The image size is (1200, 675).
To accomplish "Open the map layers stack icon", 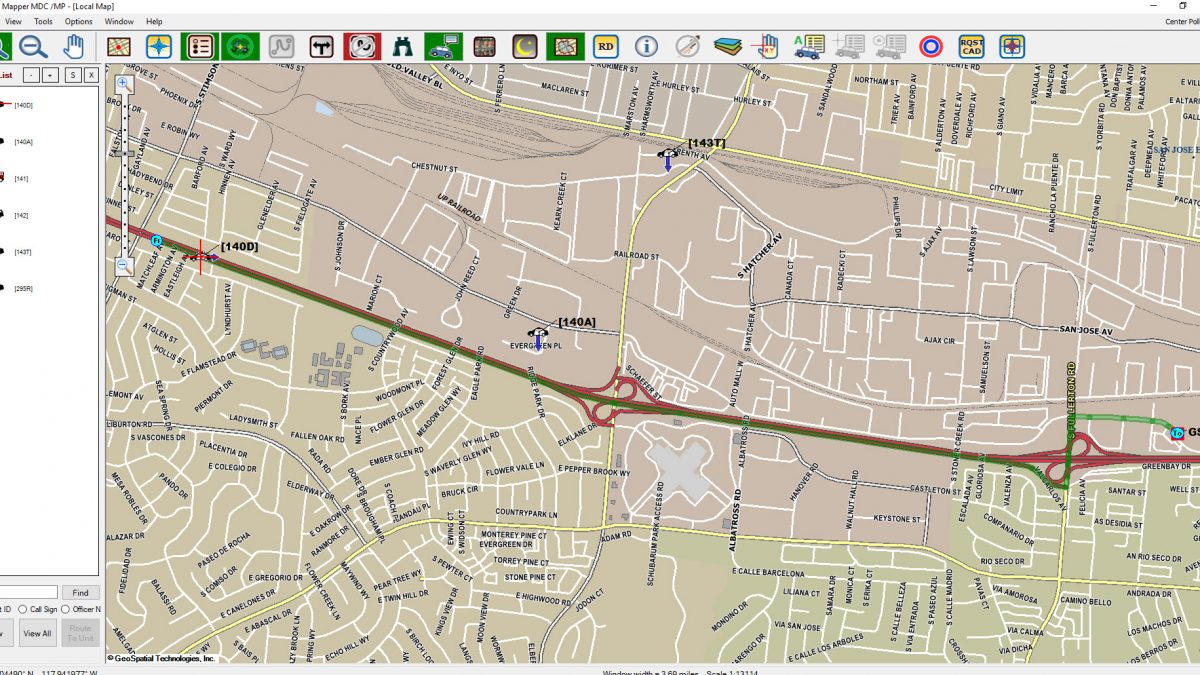I will pyautogui.click(x=727, y=46).
